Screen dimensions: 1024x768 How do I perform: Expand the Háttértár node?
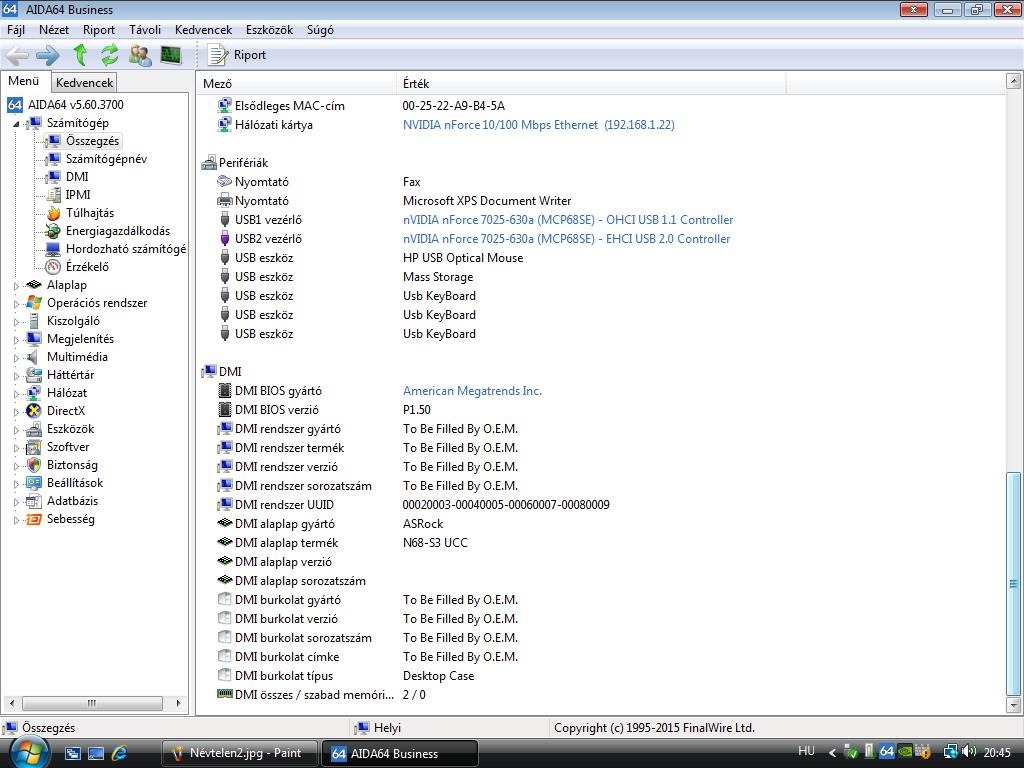click(x=16, y=376)
